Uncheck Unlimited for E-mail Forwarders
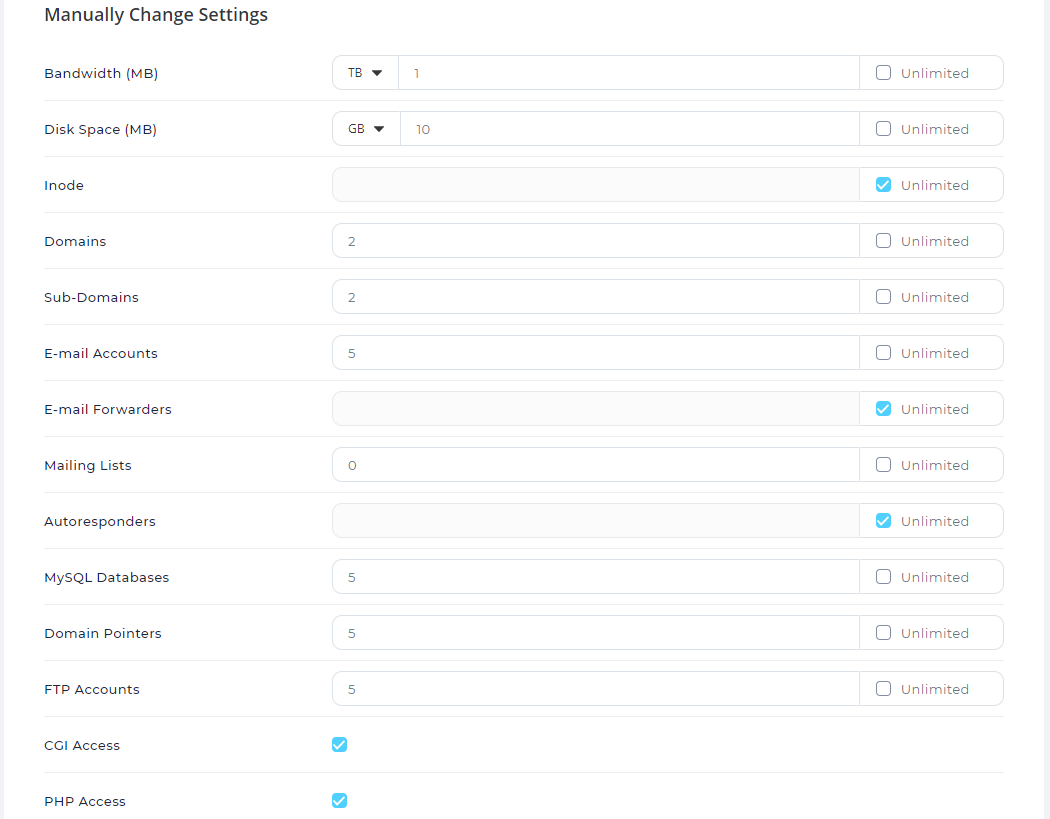Viewport: 1050px width, 819px height. pos(883,408)
